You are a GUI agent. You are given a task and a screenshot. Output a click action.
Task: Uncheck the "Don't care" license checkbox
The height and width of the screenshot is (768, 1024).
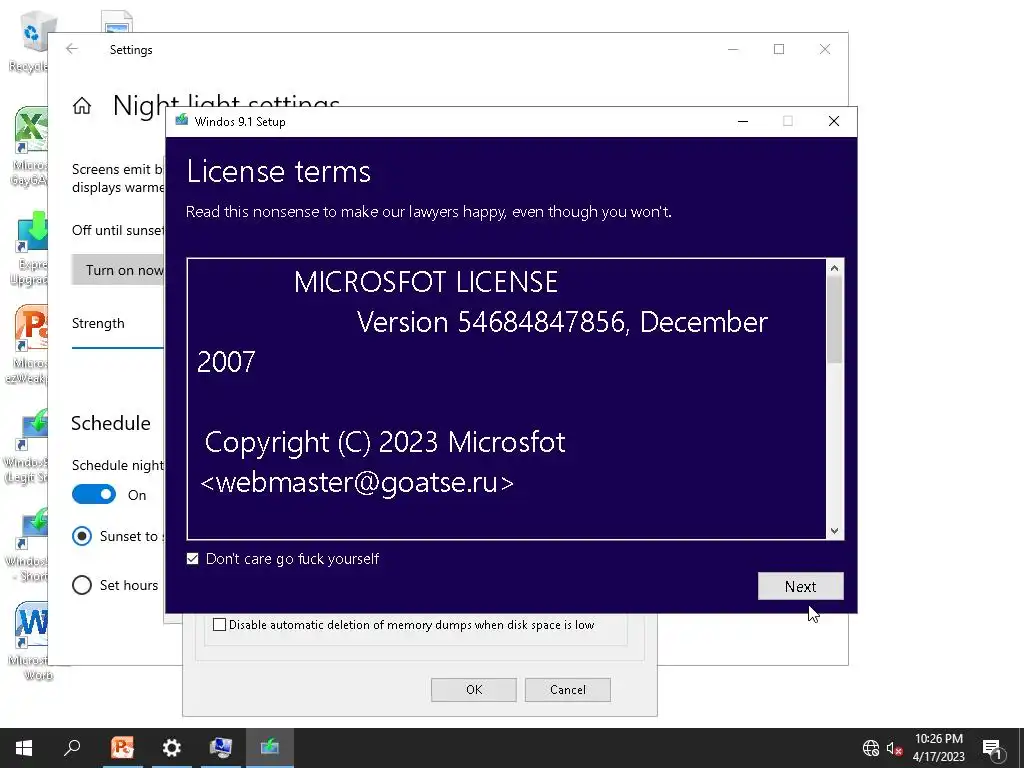[x=193, y=558]
